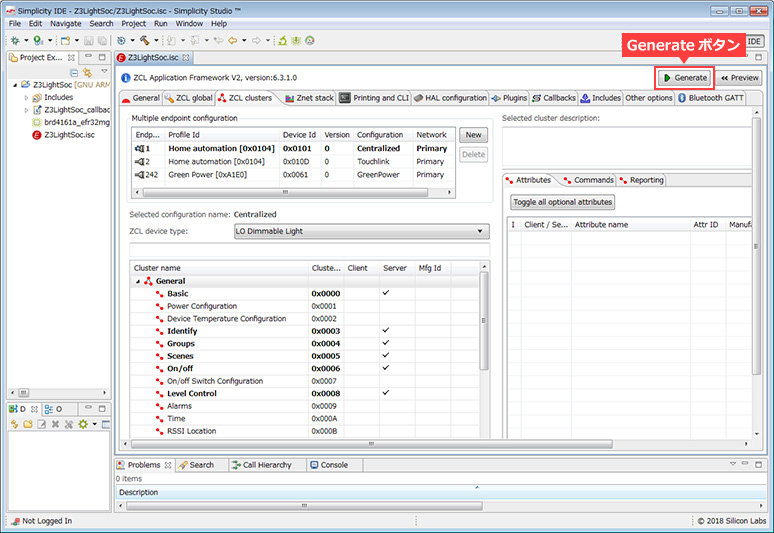The width and height of the screenshot is (774, 533).
Task: Click the Problems view horizontal scrollbar
Action: [x=304, y=506]
